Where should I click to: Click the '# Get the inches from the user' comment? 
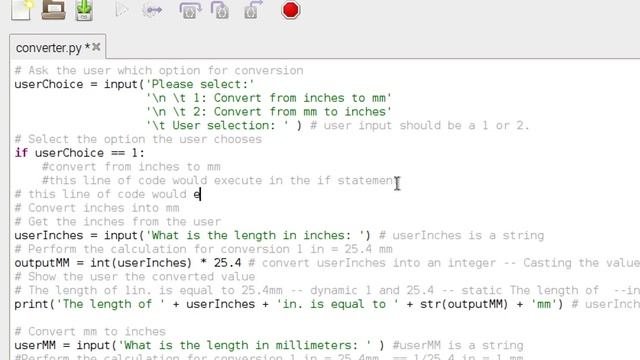pos(118,222)
